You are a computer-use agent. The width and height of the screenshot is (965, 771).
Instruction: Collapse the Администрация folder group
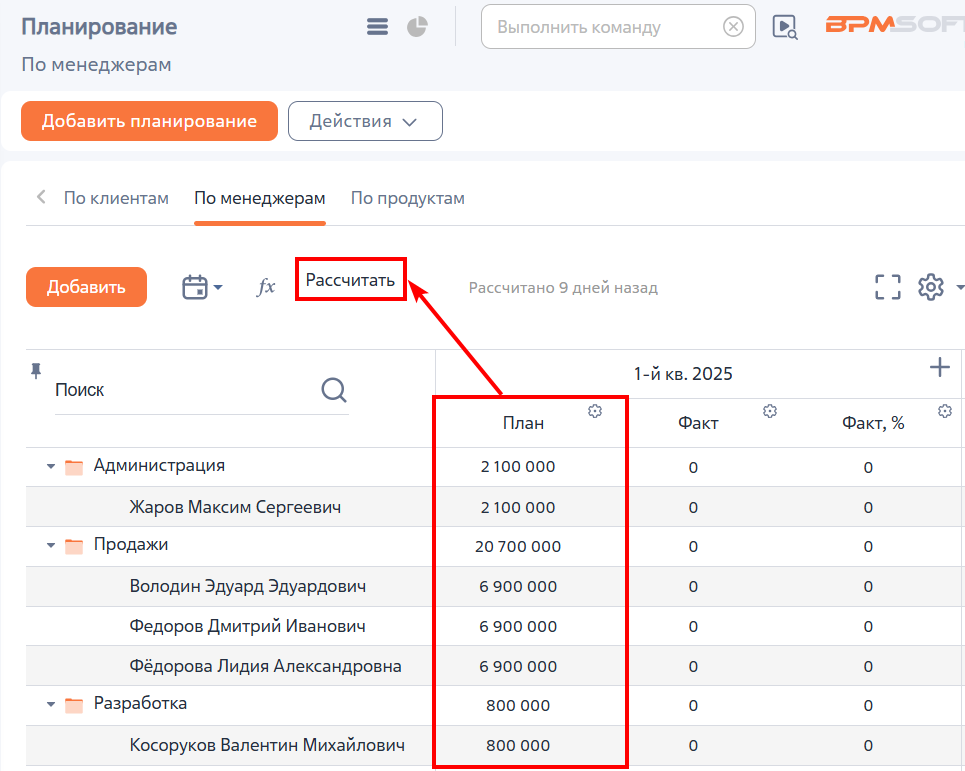click(x=51, y=466)
